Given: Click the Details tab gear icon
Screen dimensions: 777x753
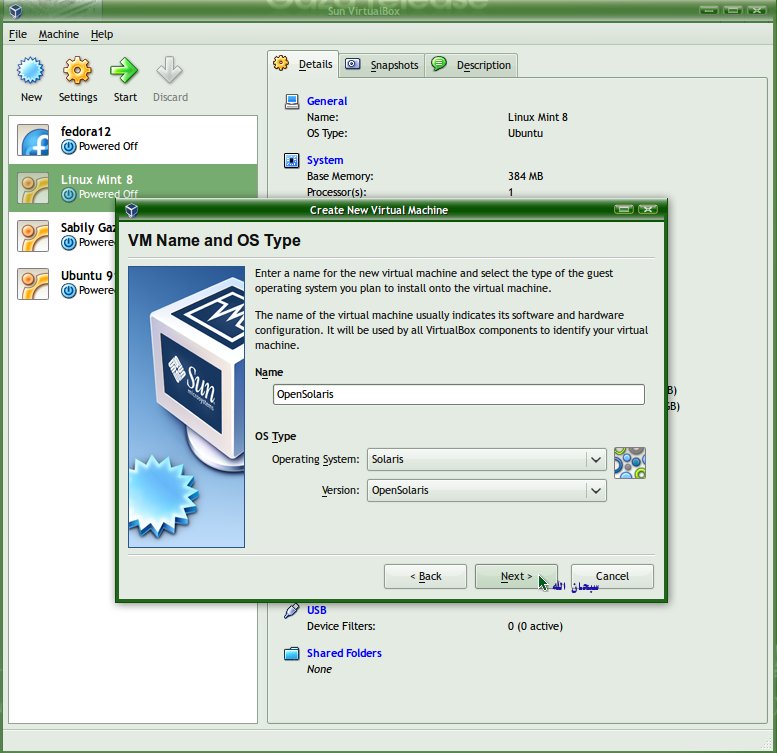Looking at the screenshot, I should coord(281,63).
